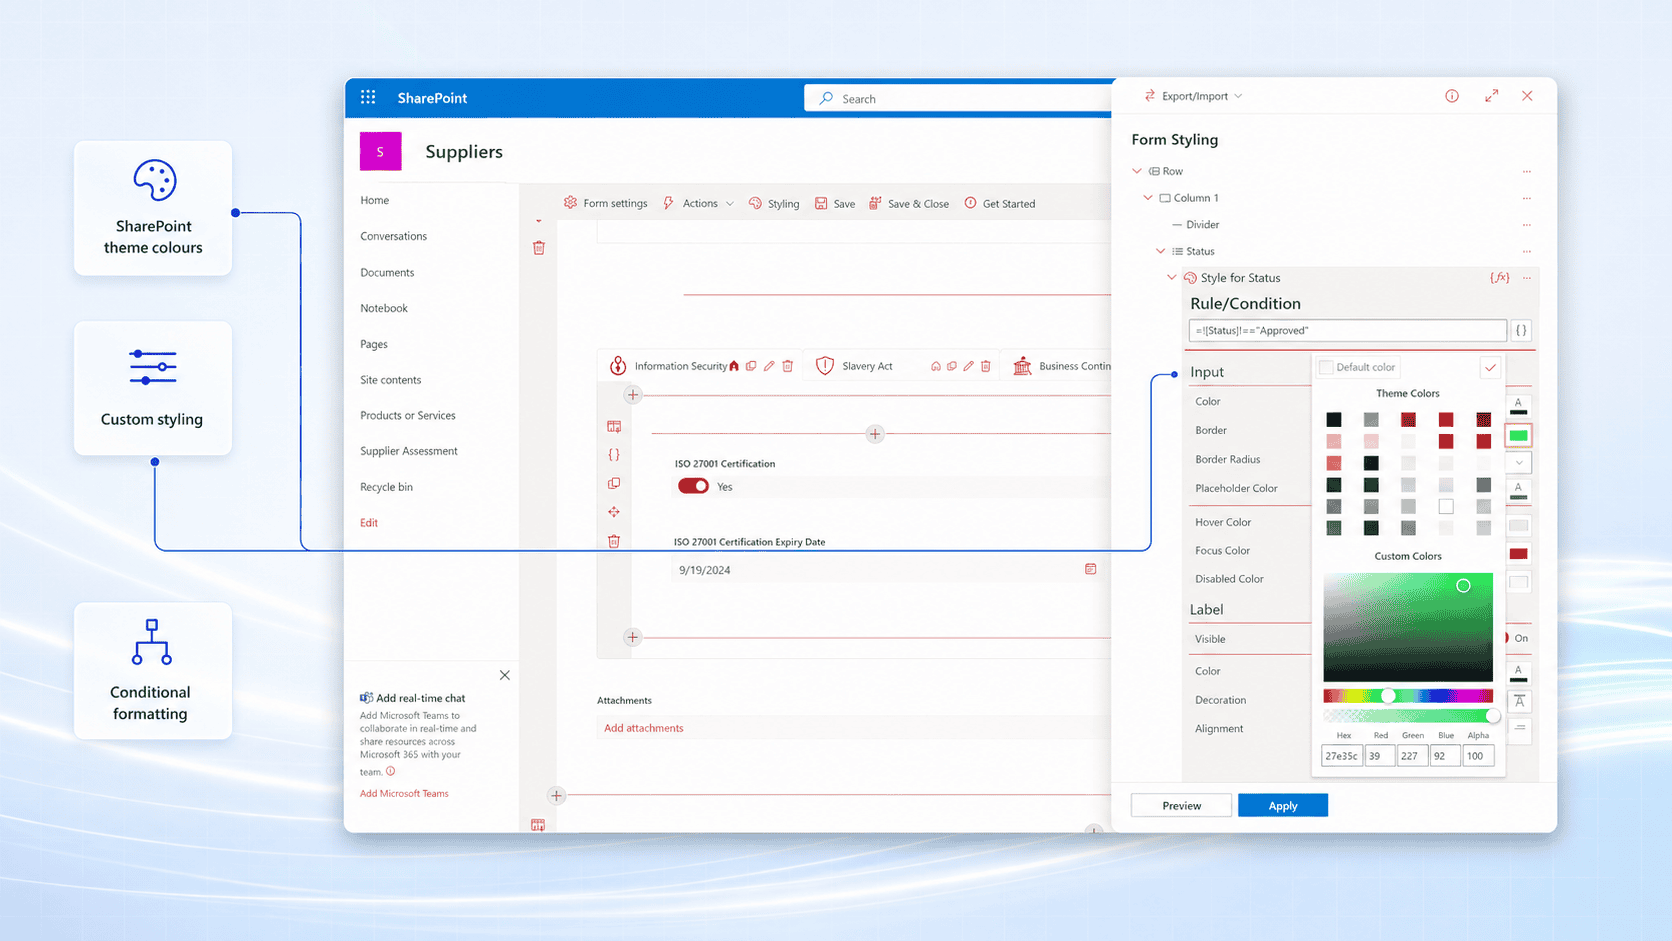Viewport: 1672px width, 941px height.
Task: Collapse the Style for Status section
Action: 1172,278
